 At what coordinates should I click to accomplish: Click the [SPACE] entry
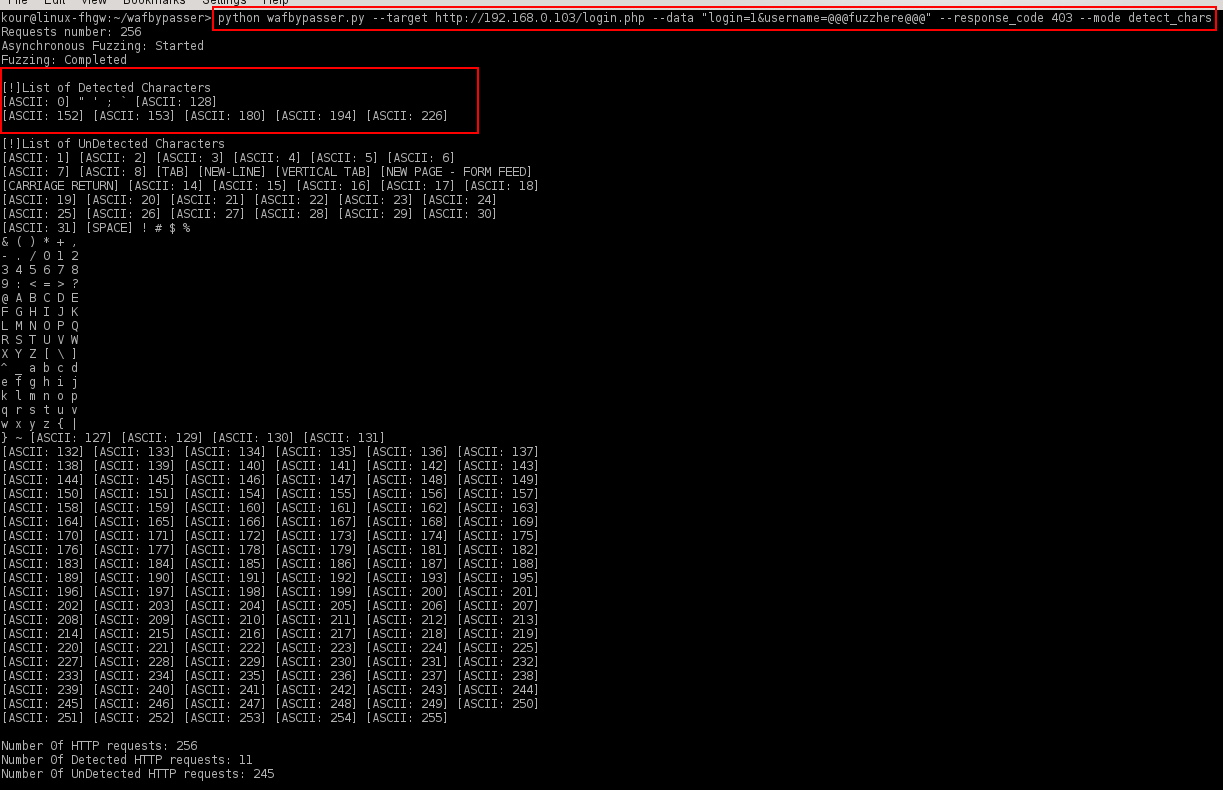(110, 228)
